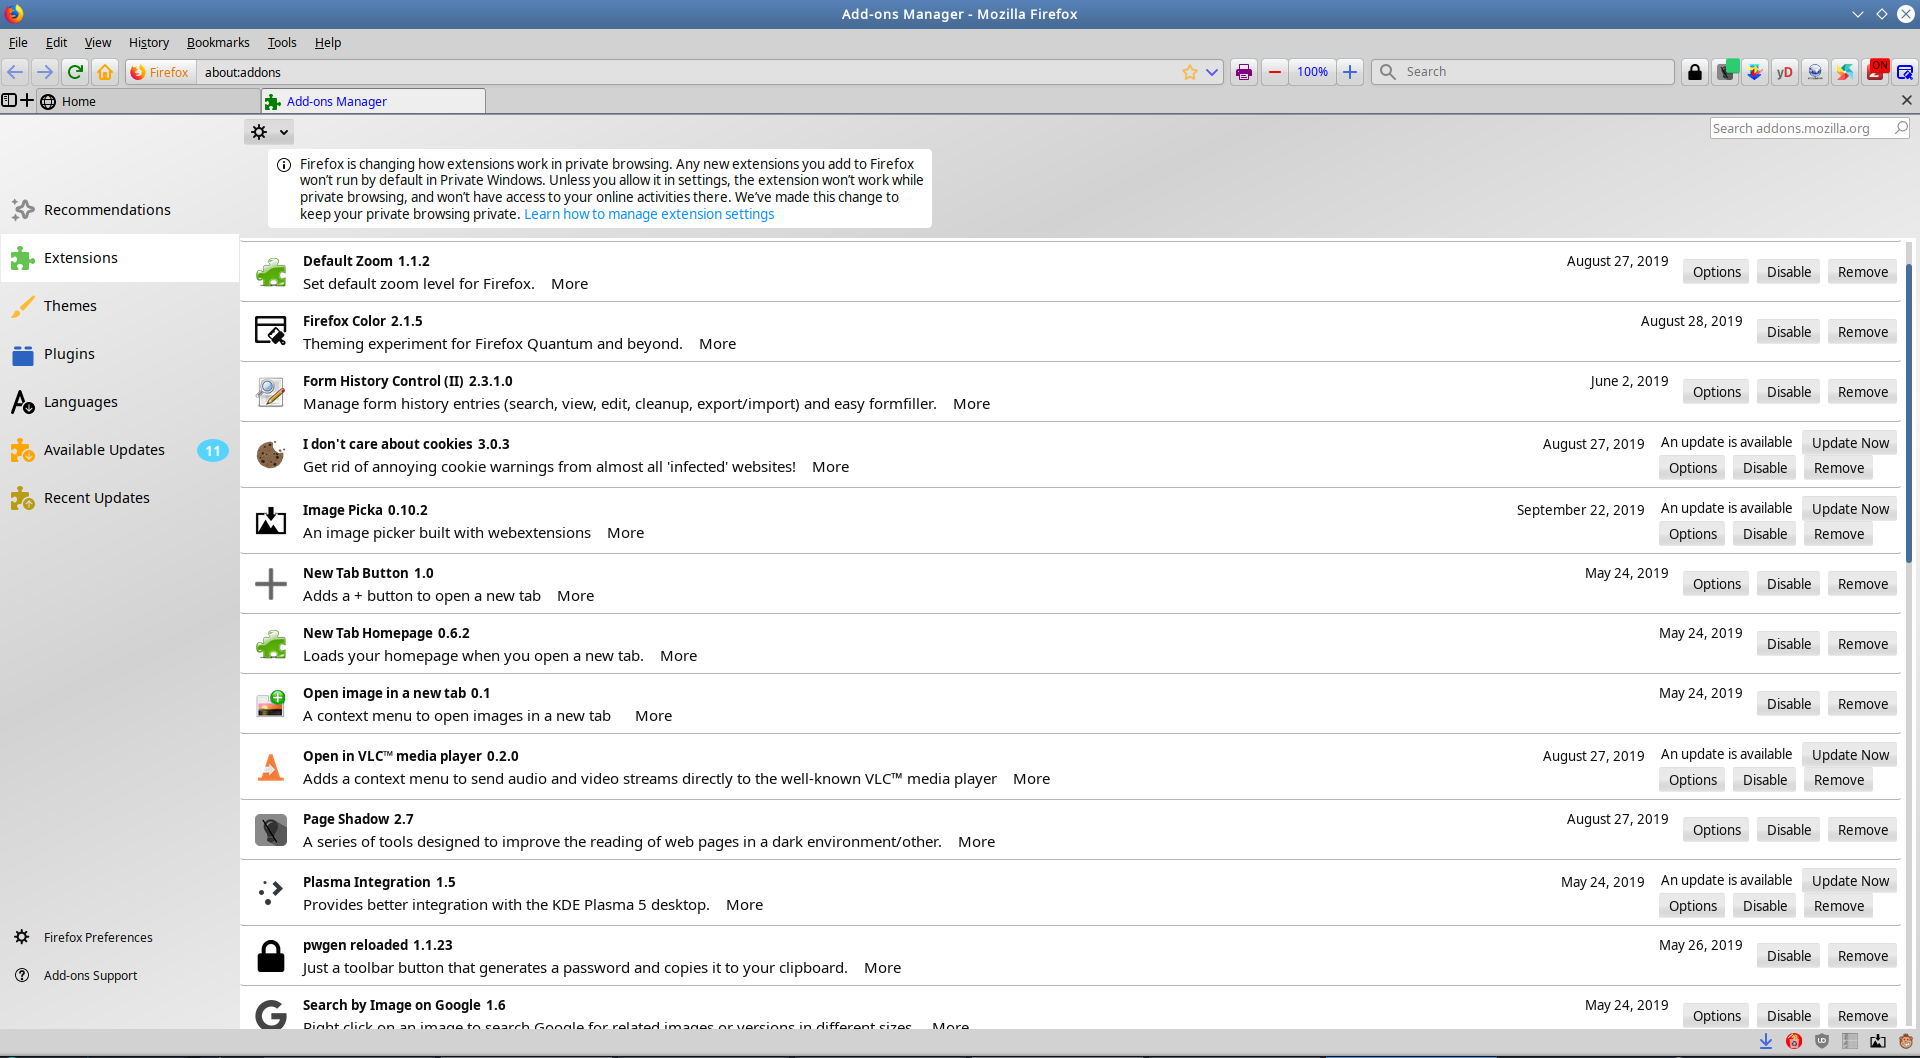
Task: Click the forward navigation arrow
Action: click(x=44, y=72)
